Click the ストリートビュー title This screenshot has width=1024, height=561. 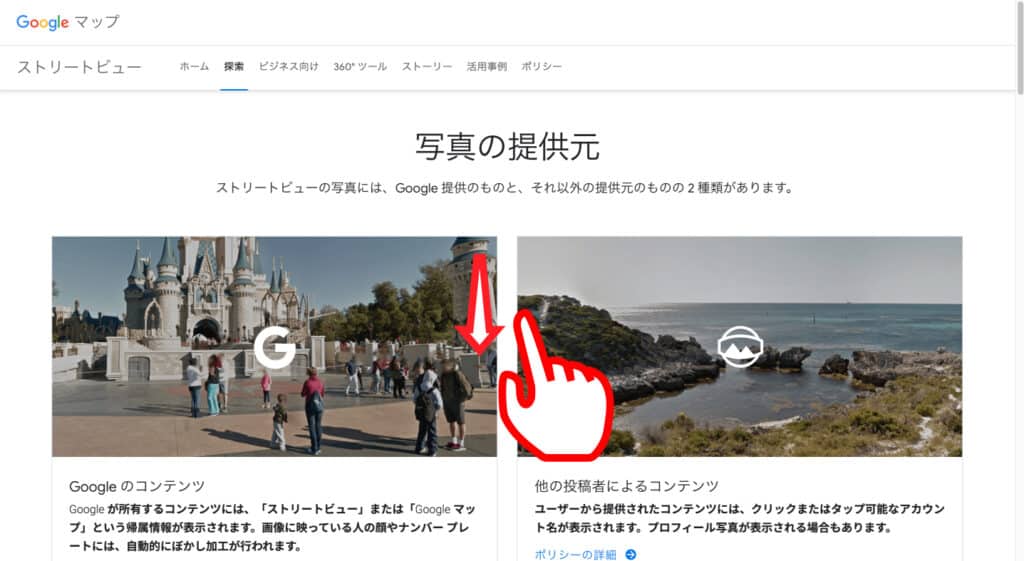click(79, 67)
